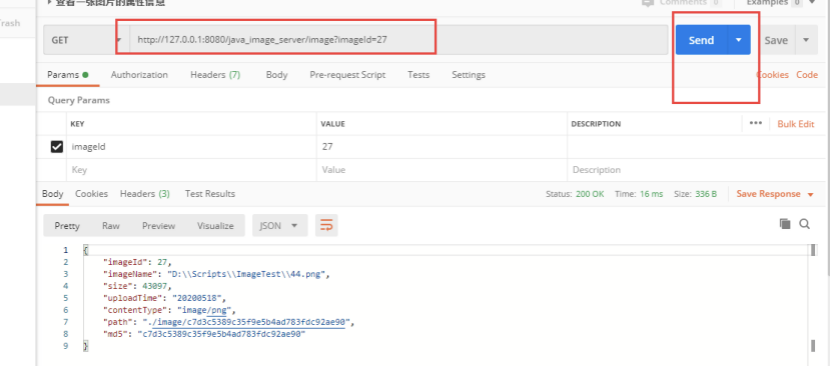The height and width of the screenshot is (366, 830).
Task: Click the Code link
Action: pos(807,75)
